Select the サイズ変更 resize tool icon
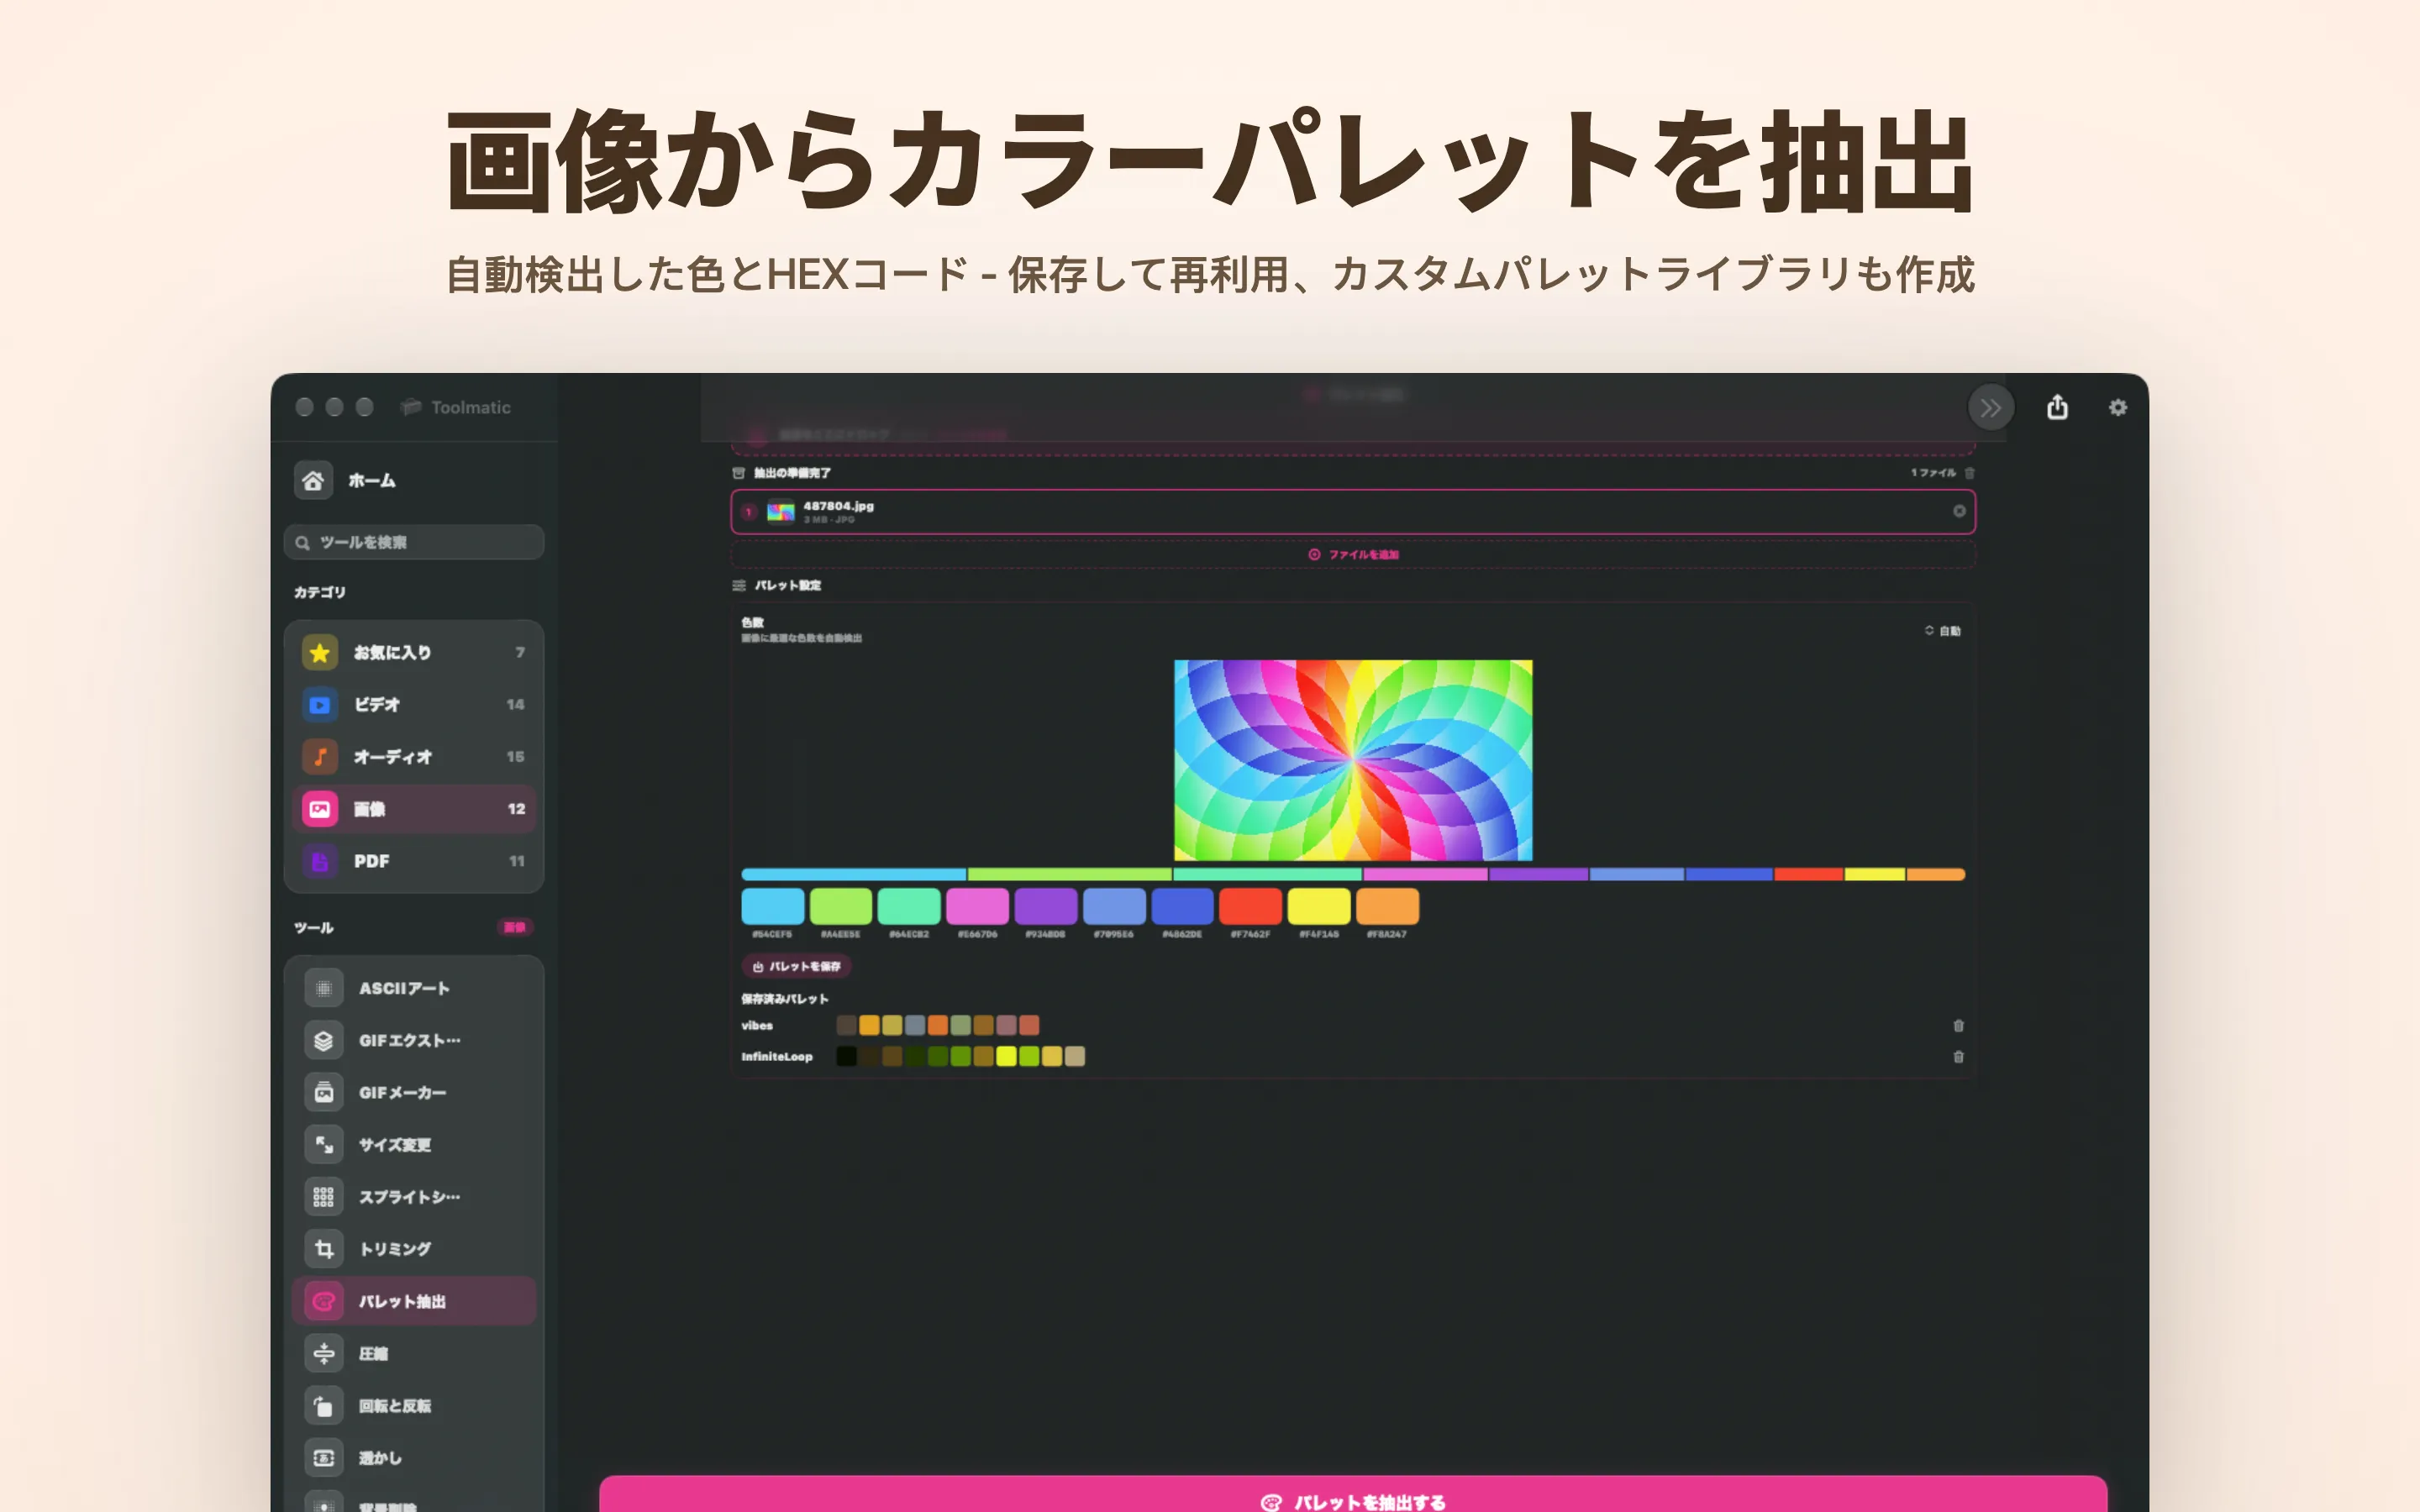 324,1144
